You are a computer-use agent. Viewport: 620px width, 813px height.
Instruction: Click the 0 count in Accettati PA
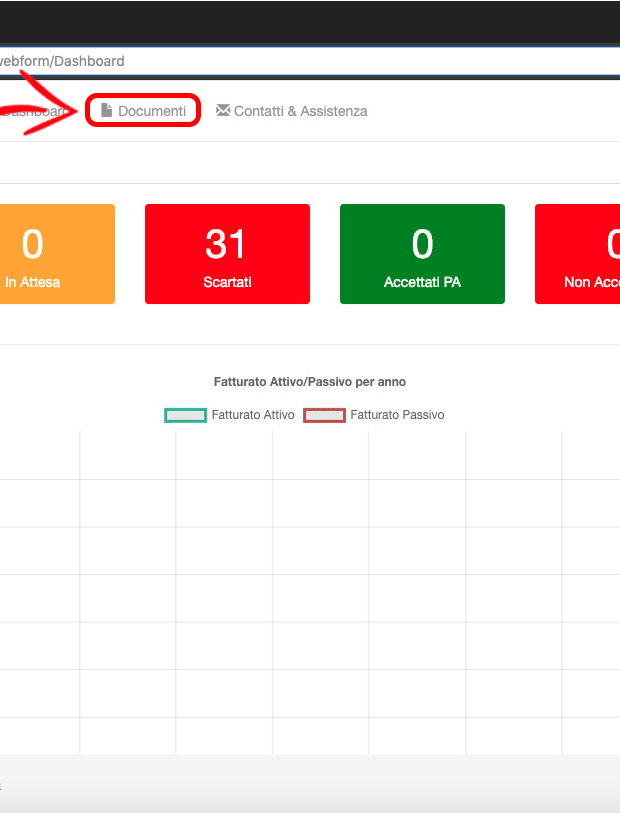pos(422,244)
